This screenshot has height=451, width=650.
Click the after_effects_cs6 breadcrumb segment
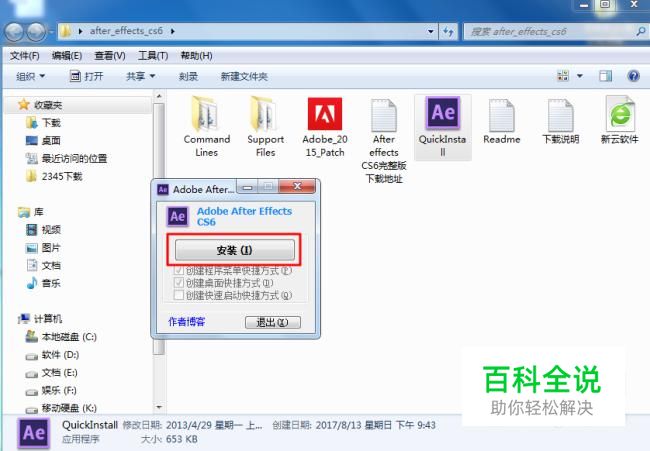126,31
